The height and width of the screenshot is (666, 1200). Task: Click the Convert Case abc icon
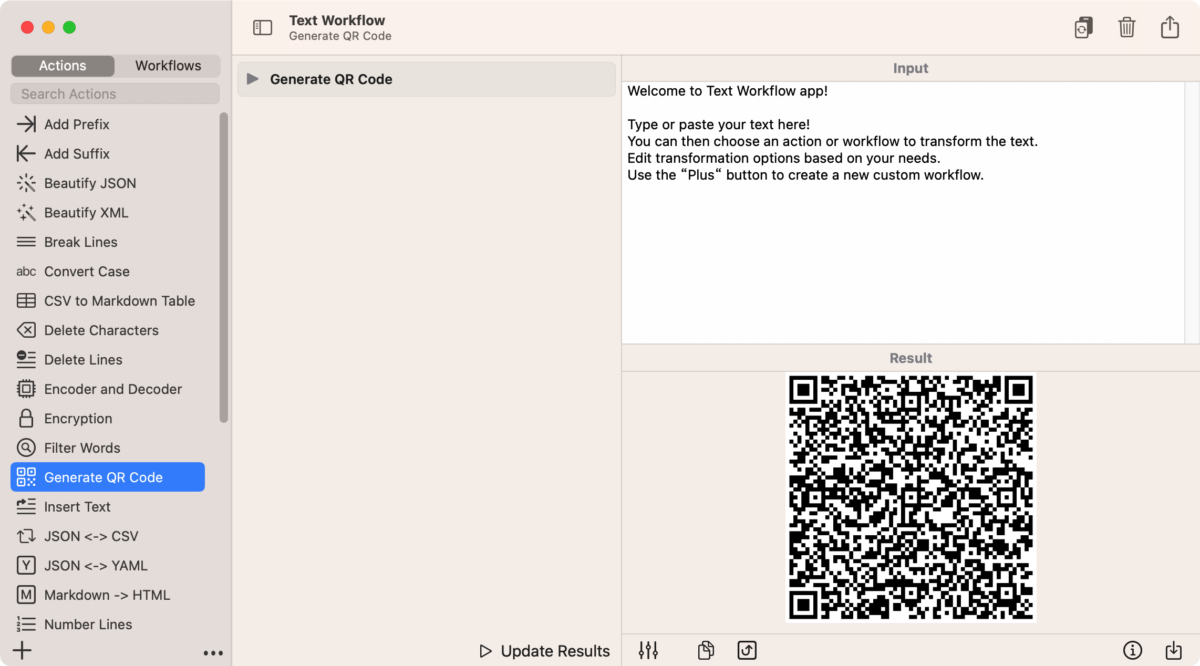click(x=26, y=272)
